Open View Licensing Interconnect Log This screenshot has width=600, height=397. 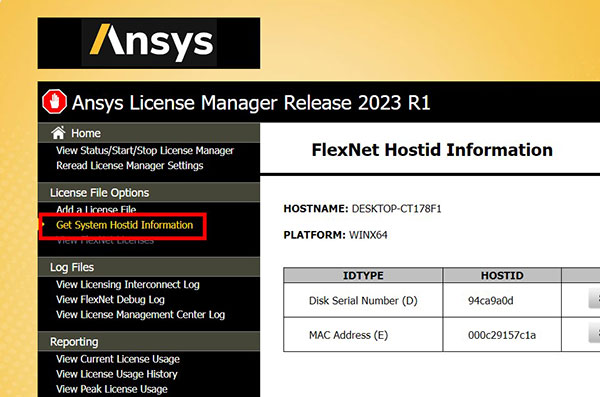[128, 284]
